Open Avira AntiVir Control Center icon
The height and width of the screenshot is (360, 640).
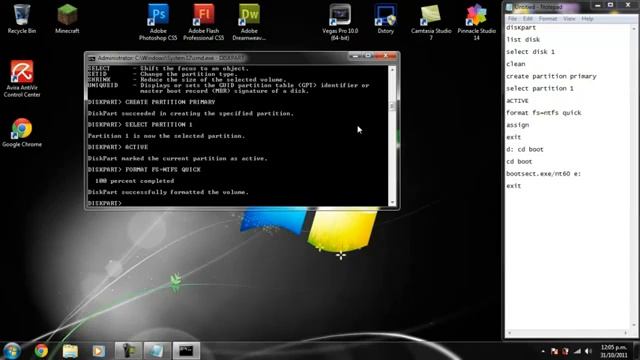point(22,79)
